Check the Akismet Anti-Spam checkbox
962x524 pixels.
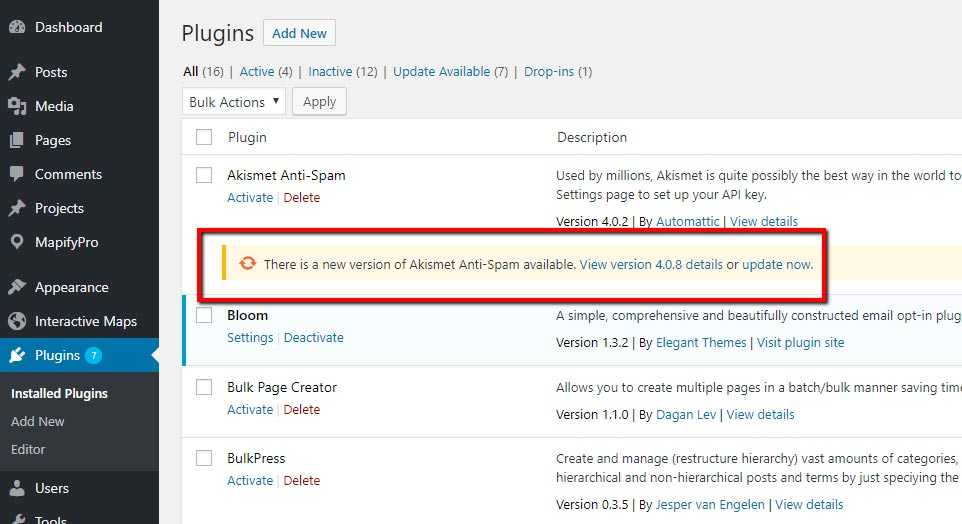pos(204,175)
